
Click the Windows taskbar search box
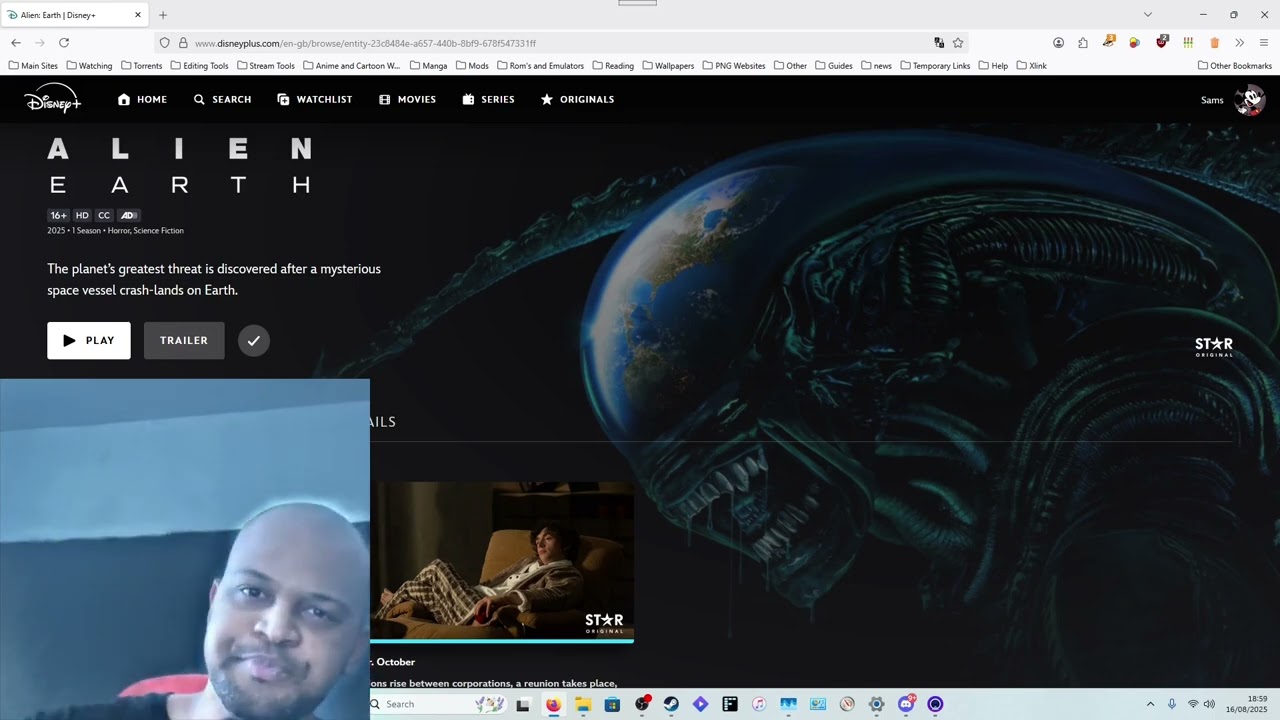pos(437,704)
